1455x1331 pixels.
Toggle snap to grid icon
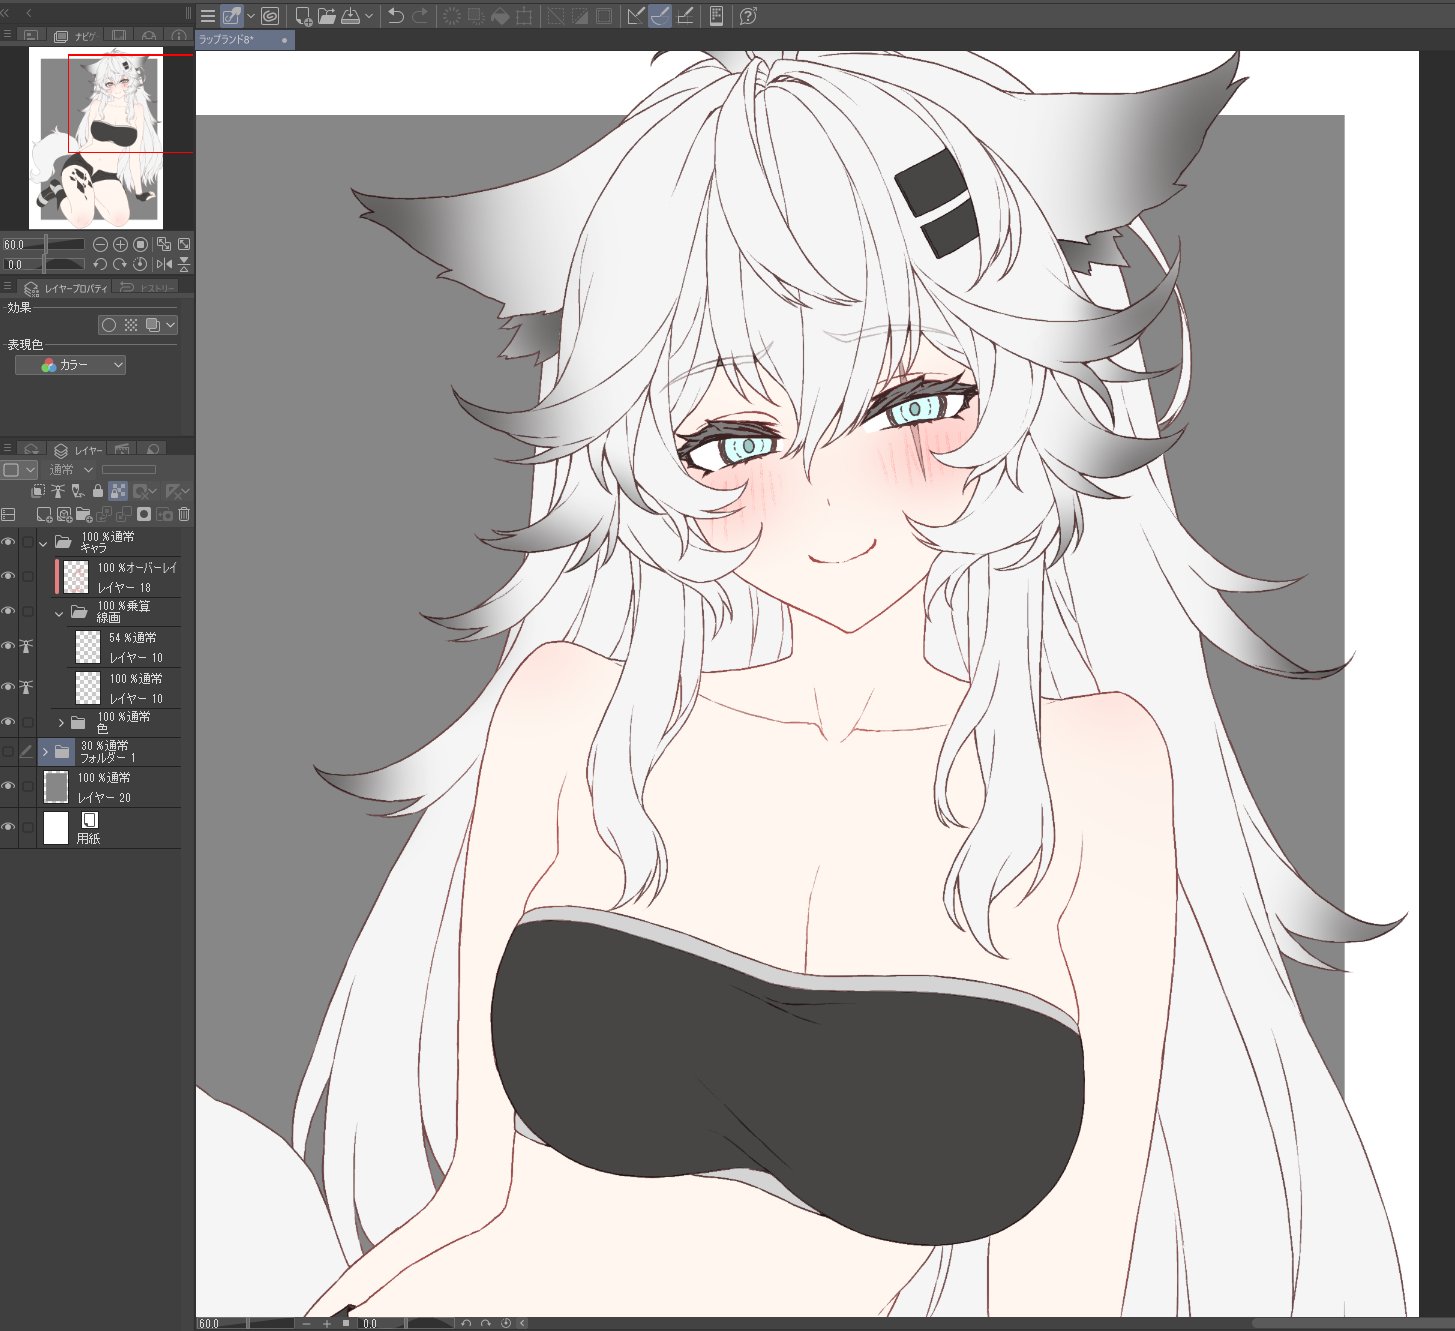[685, 16]
